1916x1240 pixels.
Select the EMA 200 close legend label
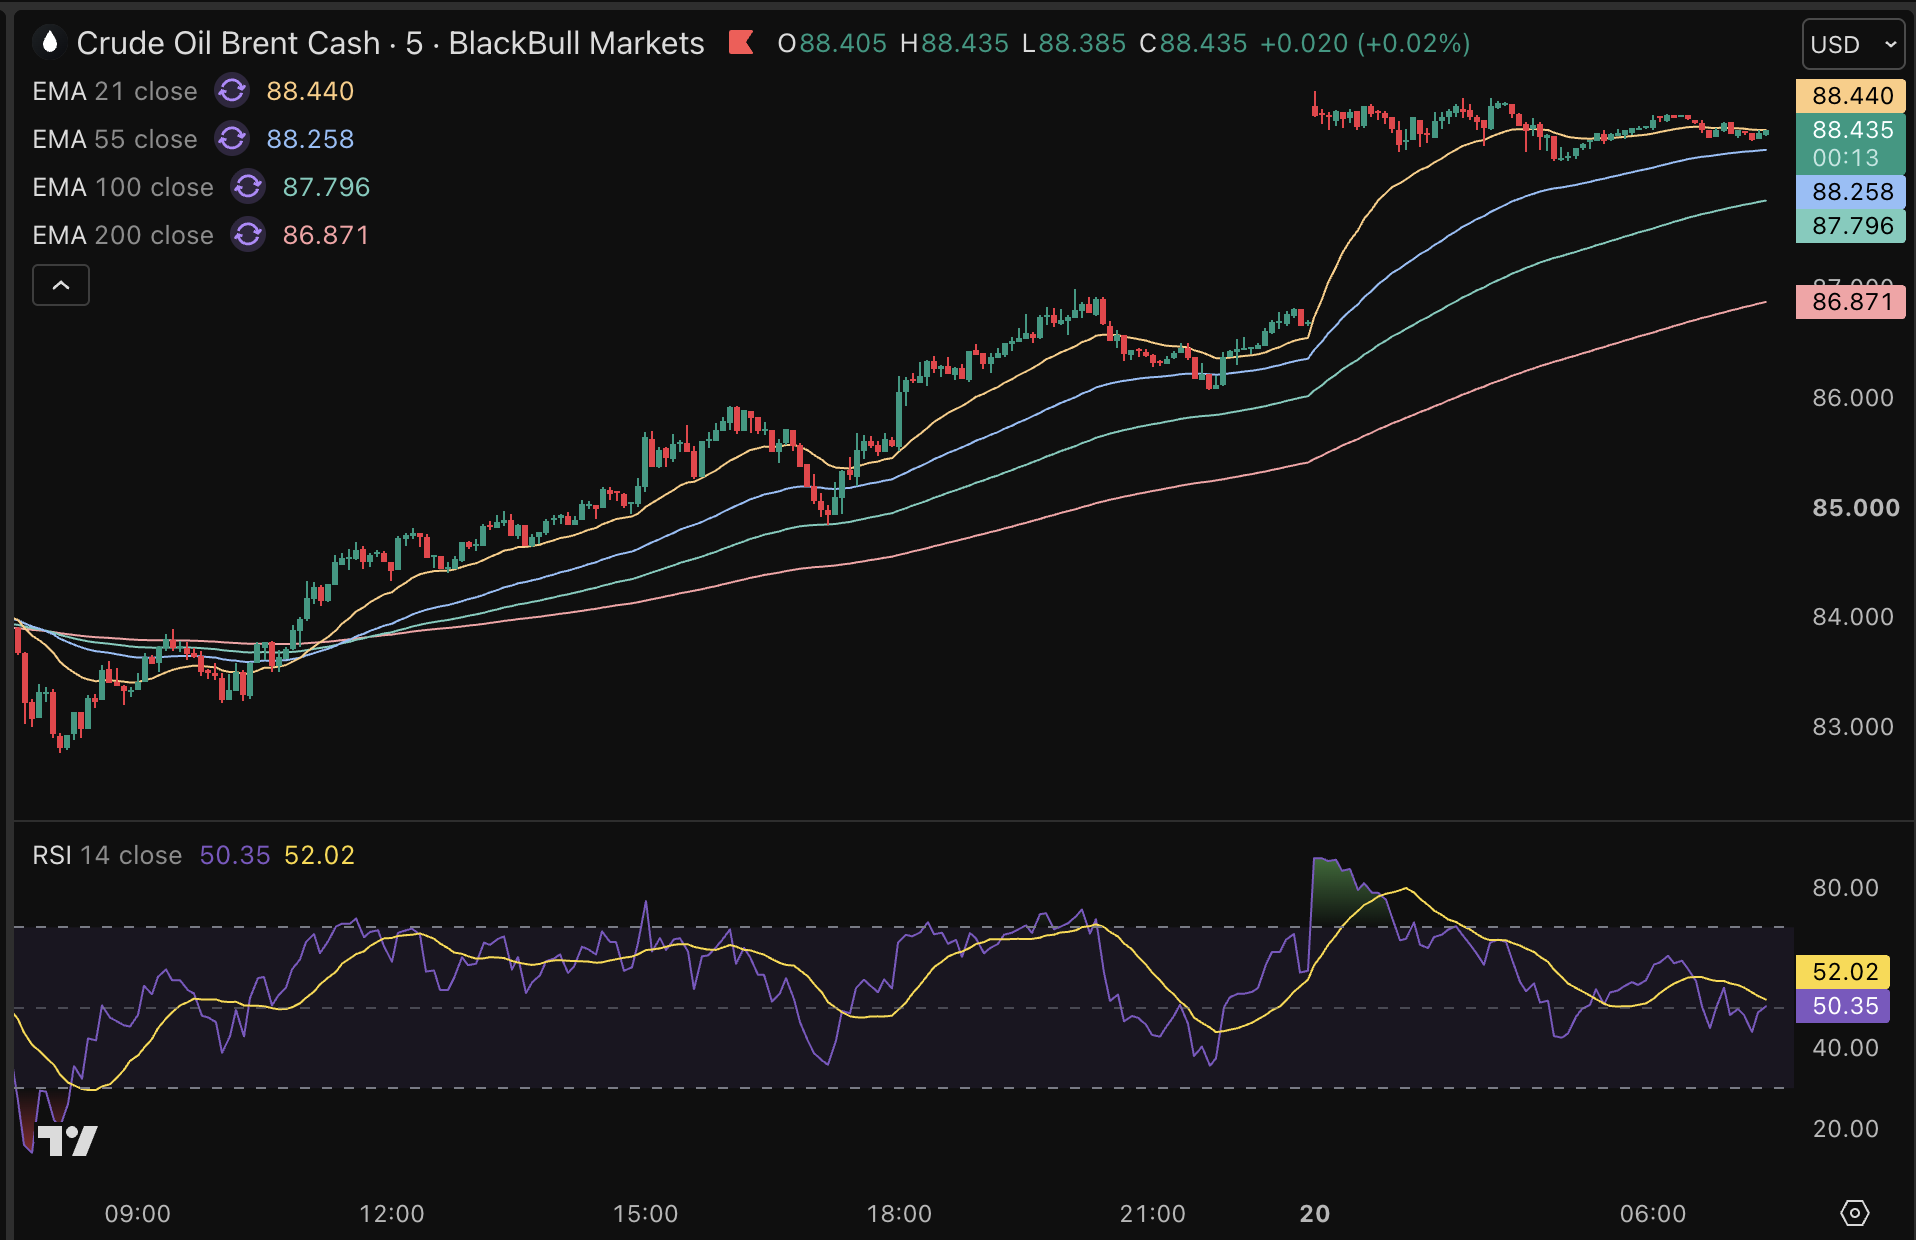point(123,235)
